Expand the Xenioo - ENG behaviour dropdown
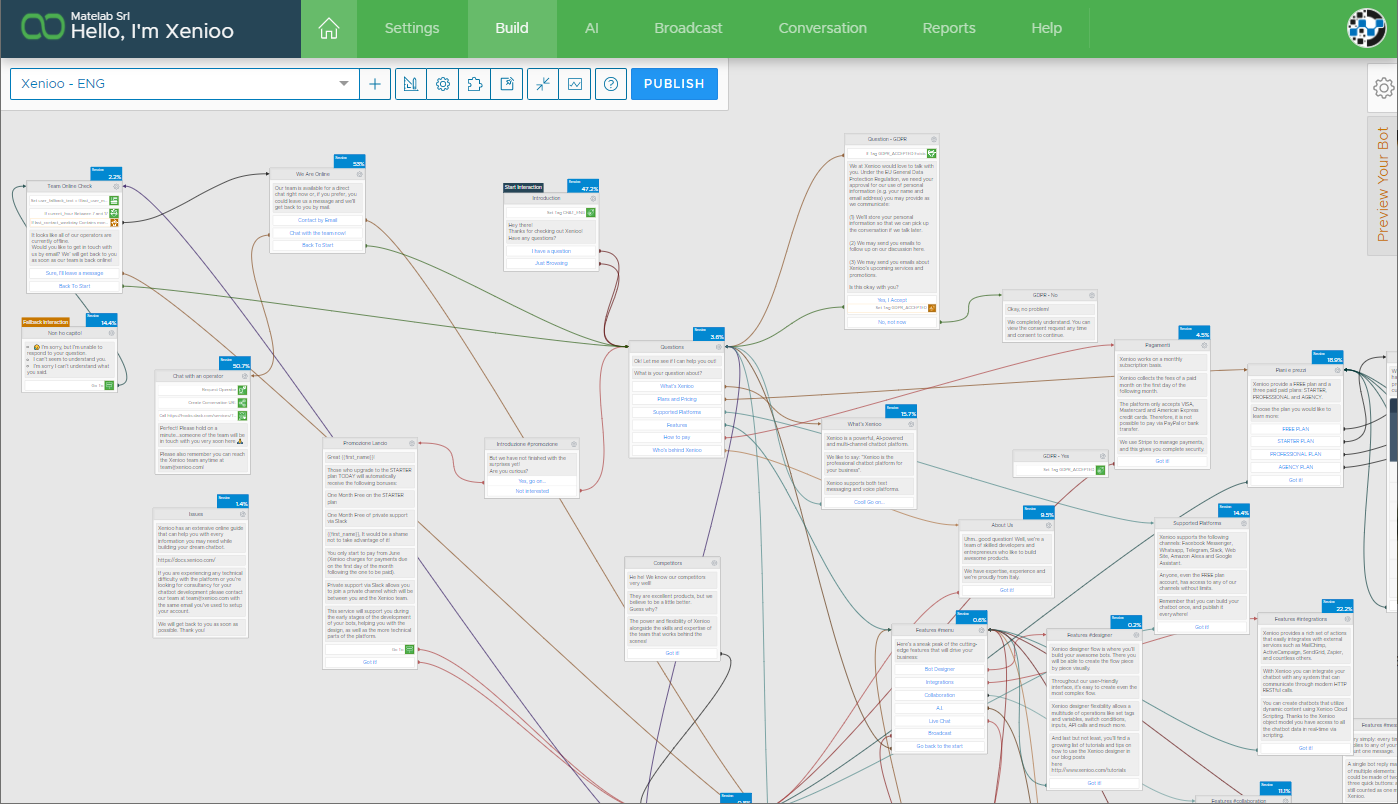1398x804 pixels. 186,84
